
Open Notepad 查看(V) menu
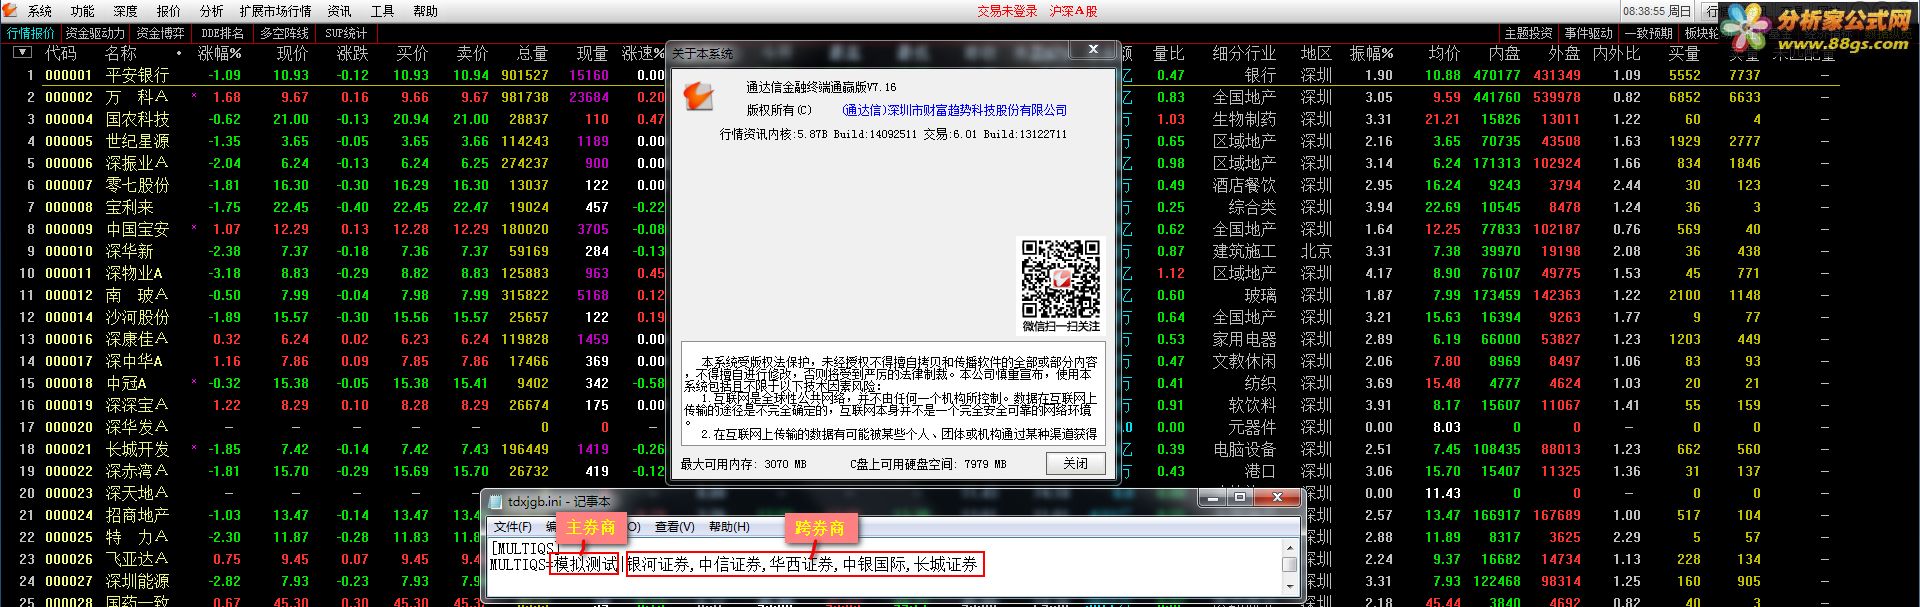tap(675, 526)
